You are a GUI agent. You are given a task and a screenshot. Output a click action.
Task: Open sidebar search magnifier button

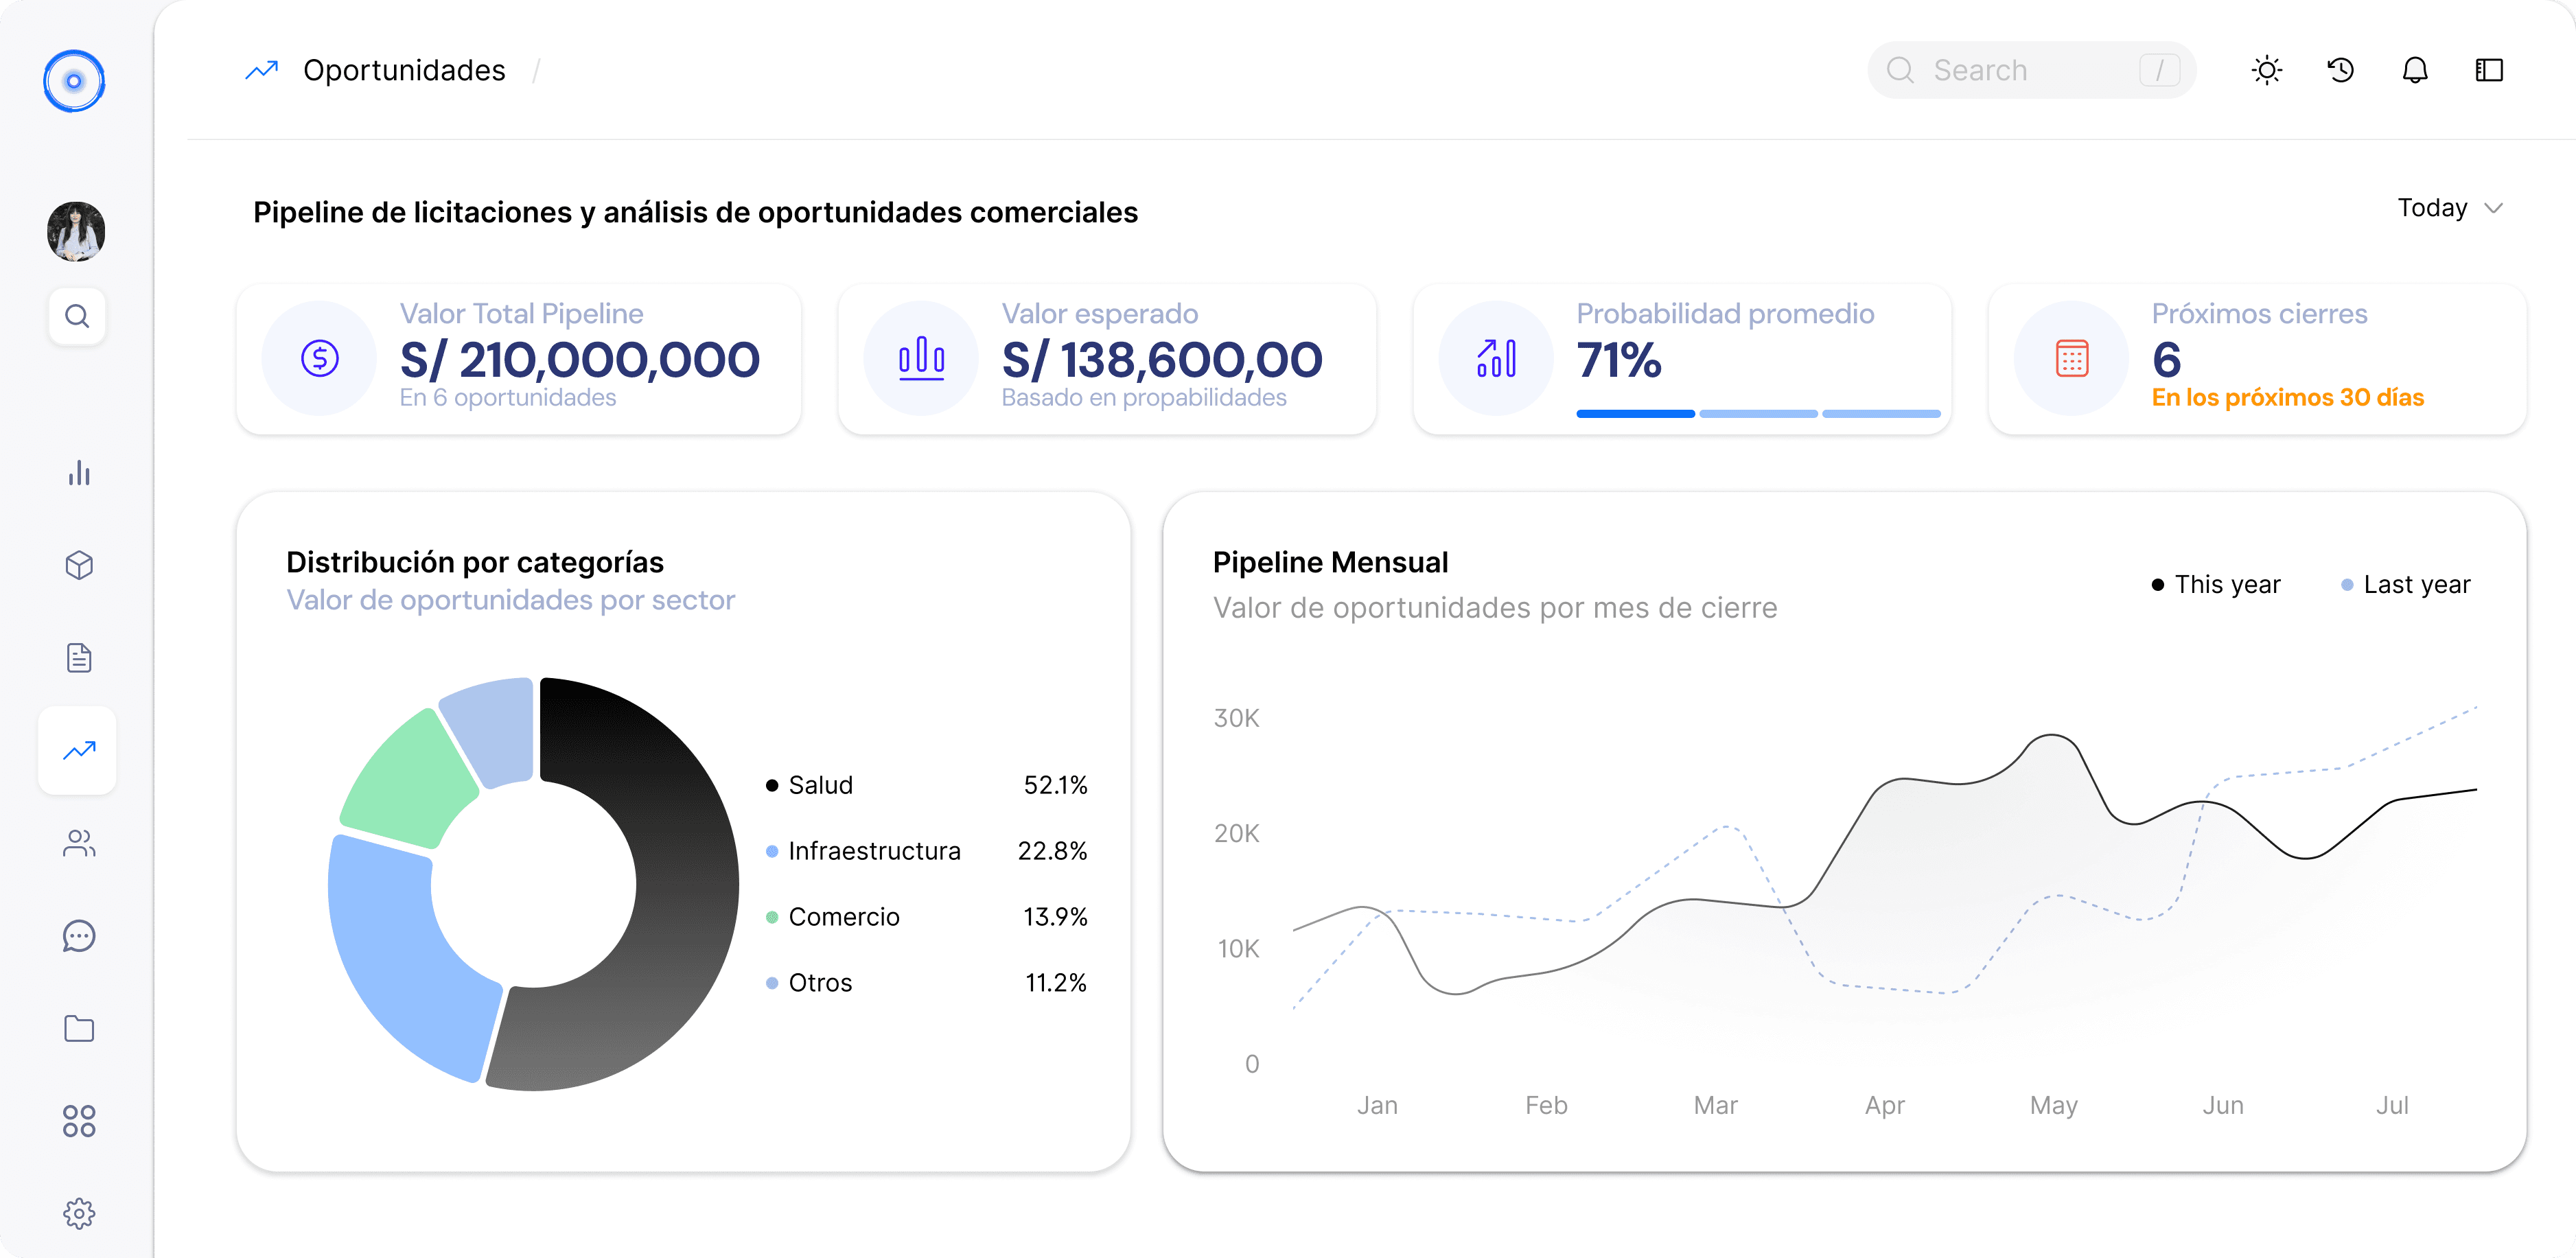click(x=77, y=316)
